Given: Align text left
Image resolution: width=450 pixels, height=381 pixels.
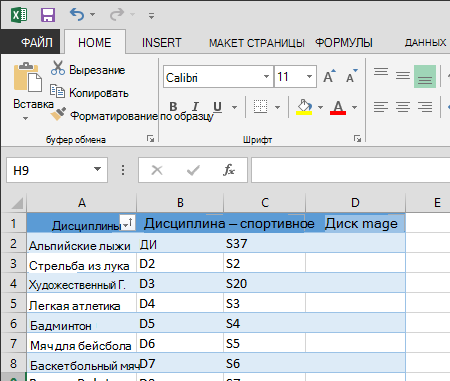Looking at the screenshot, I should click(381, 107).
